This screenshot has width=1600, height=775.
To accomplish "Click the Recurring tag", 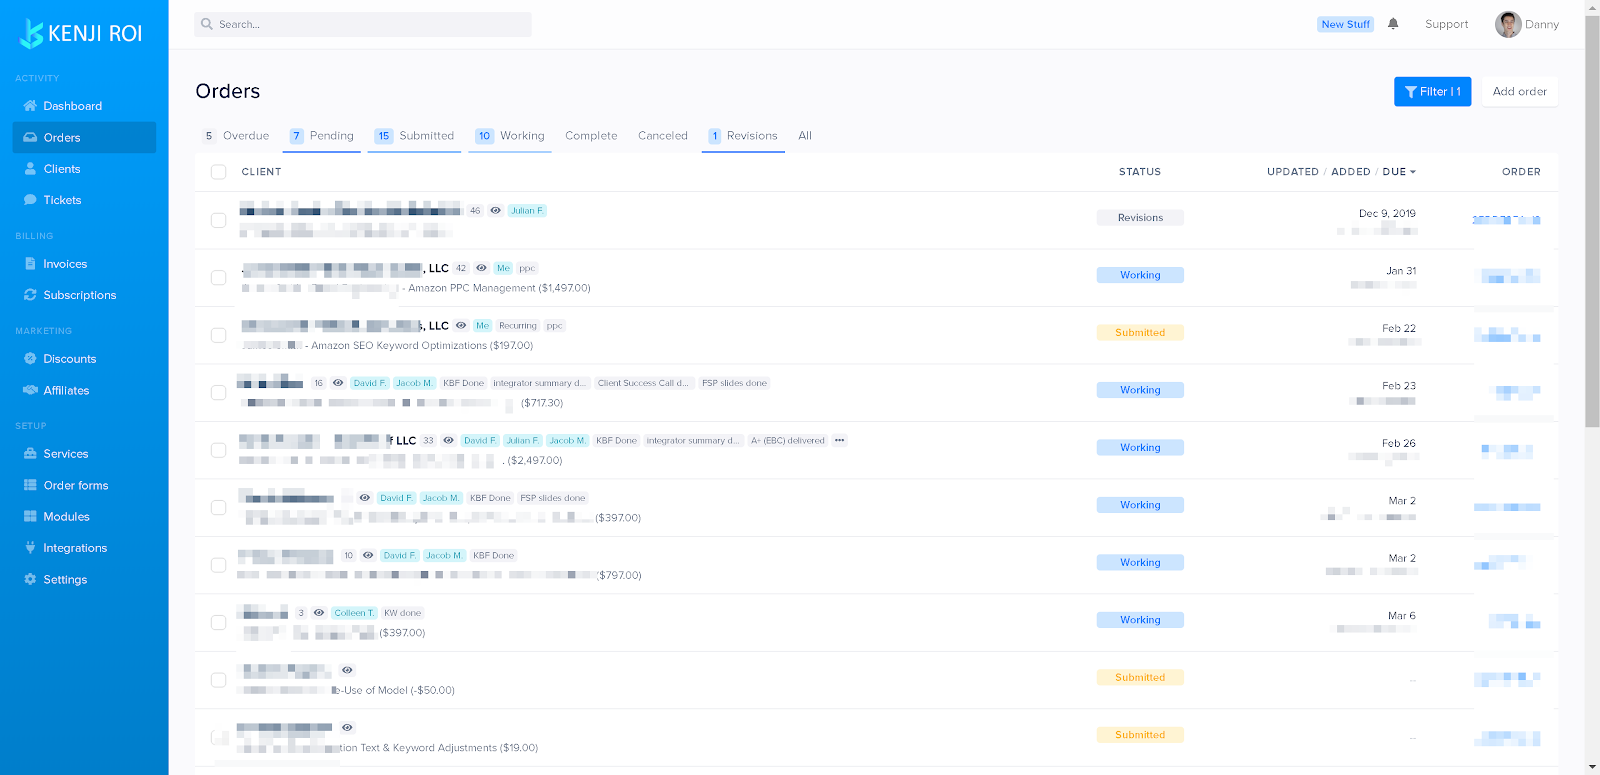I will [518, 326].
